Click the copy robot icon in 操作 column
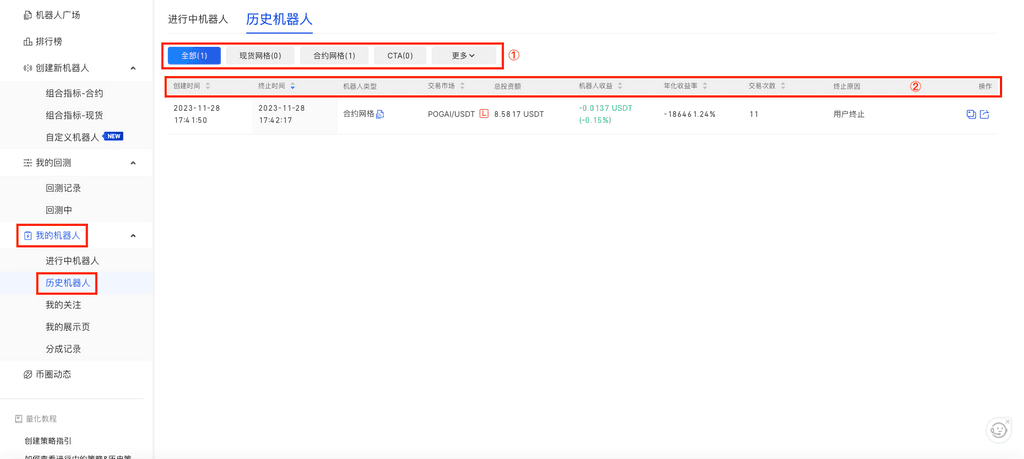Image resolution: width=1024 pixels, height=459 pixels. 971,115
